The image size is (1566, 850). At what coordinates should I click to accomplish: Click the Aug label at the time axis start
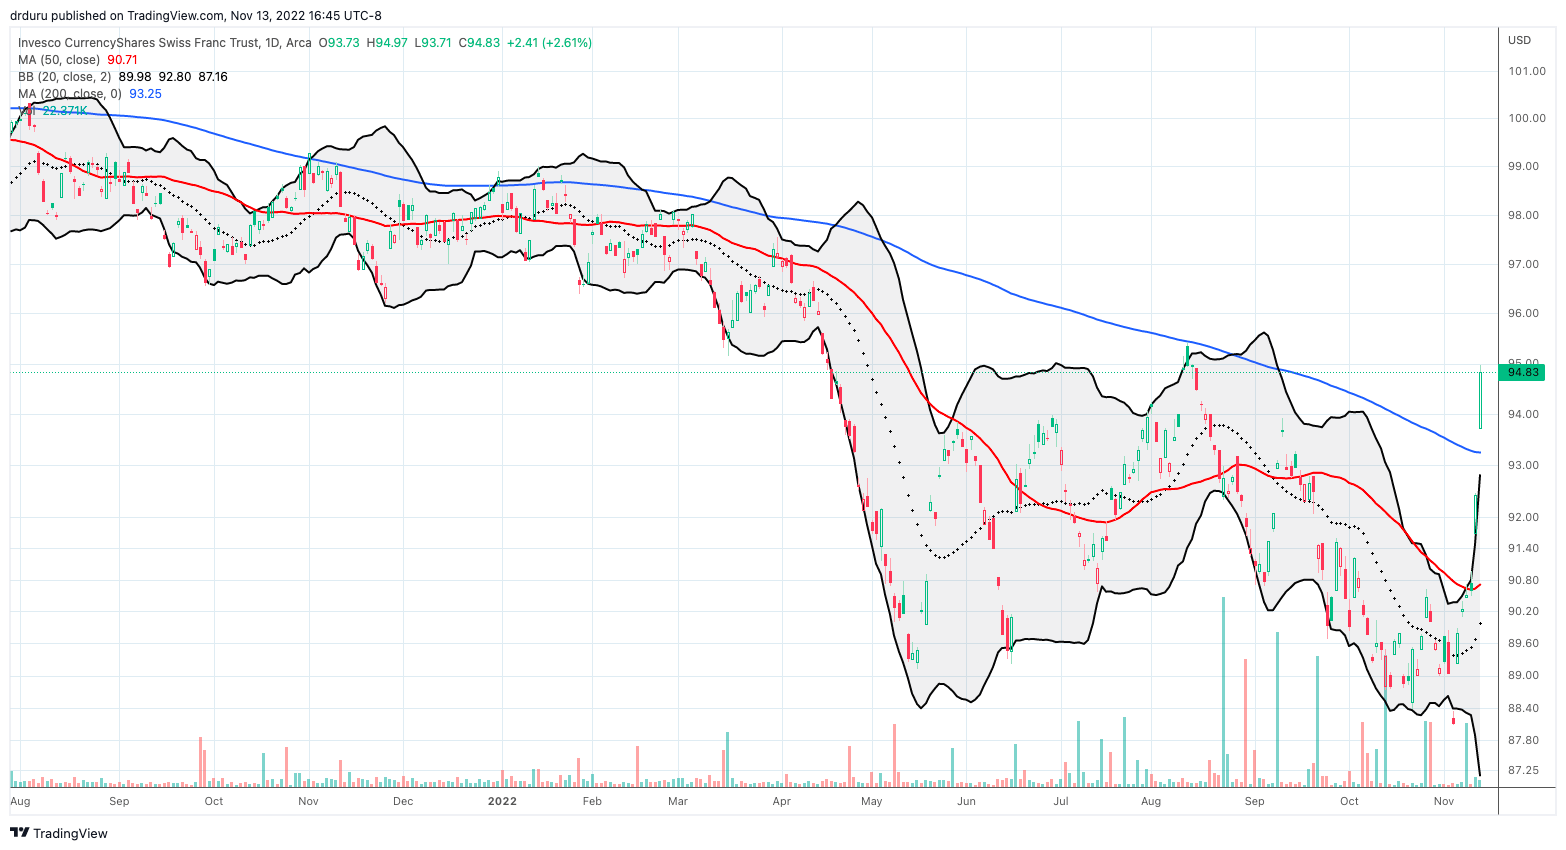pos(20,801)
